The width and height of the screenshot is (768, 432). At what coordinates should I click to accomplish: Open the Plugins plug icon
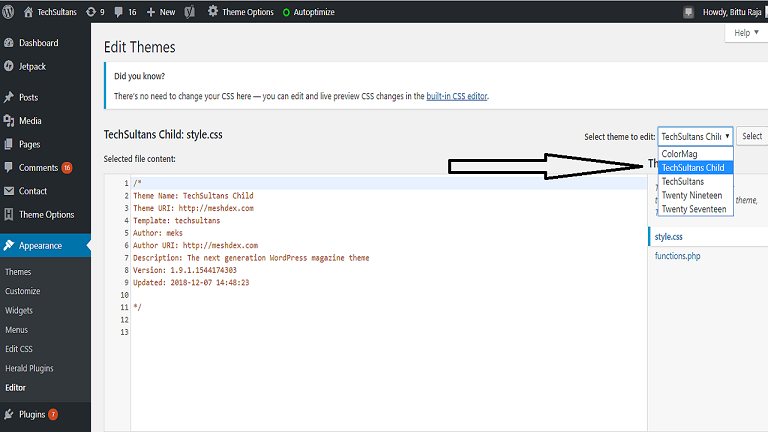(9, 414)
